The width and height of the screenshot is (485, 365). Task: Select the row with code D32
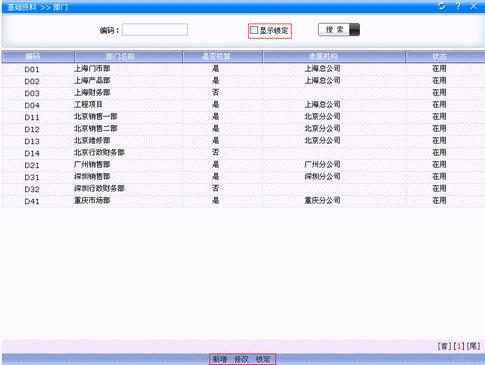click(243, 189)
